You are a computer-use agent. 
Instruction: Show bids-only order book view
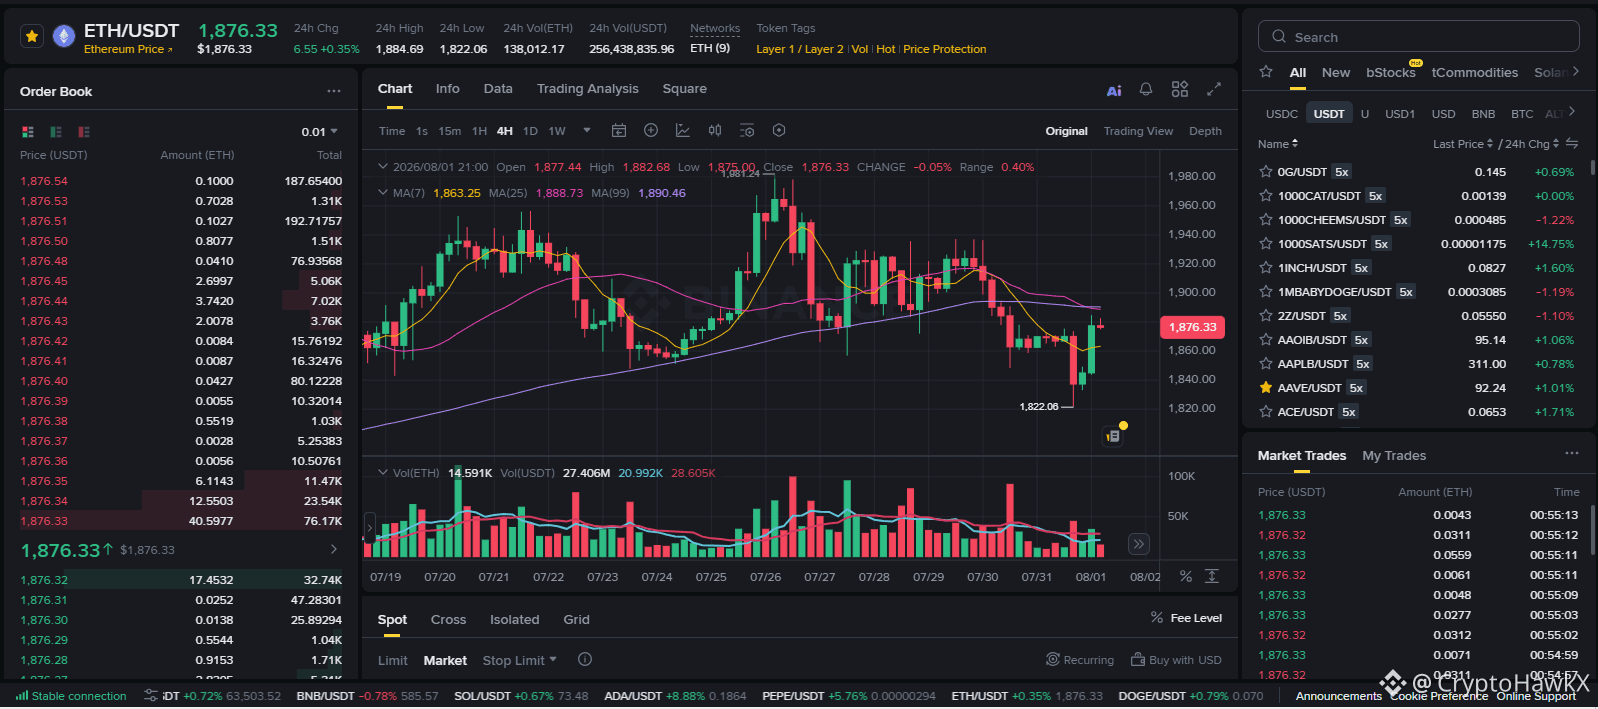pos(56,132)
